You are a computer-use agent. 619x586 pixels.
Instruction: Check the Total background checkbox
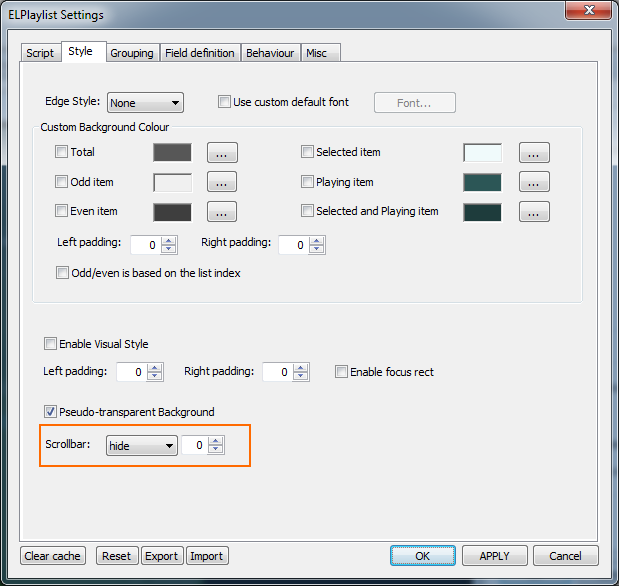click(x=61, y=152)
